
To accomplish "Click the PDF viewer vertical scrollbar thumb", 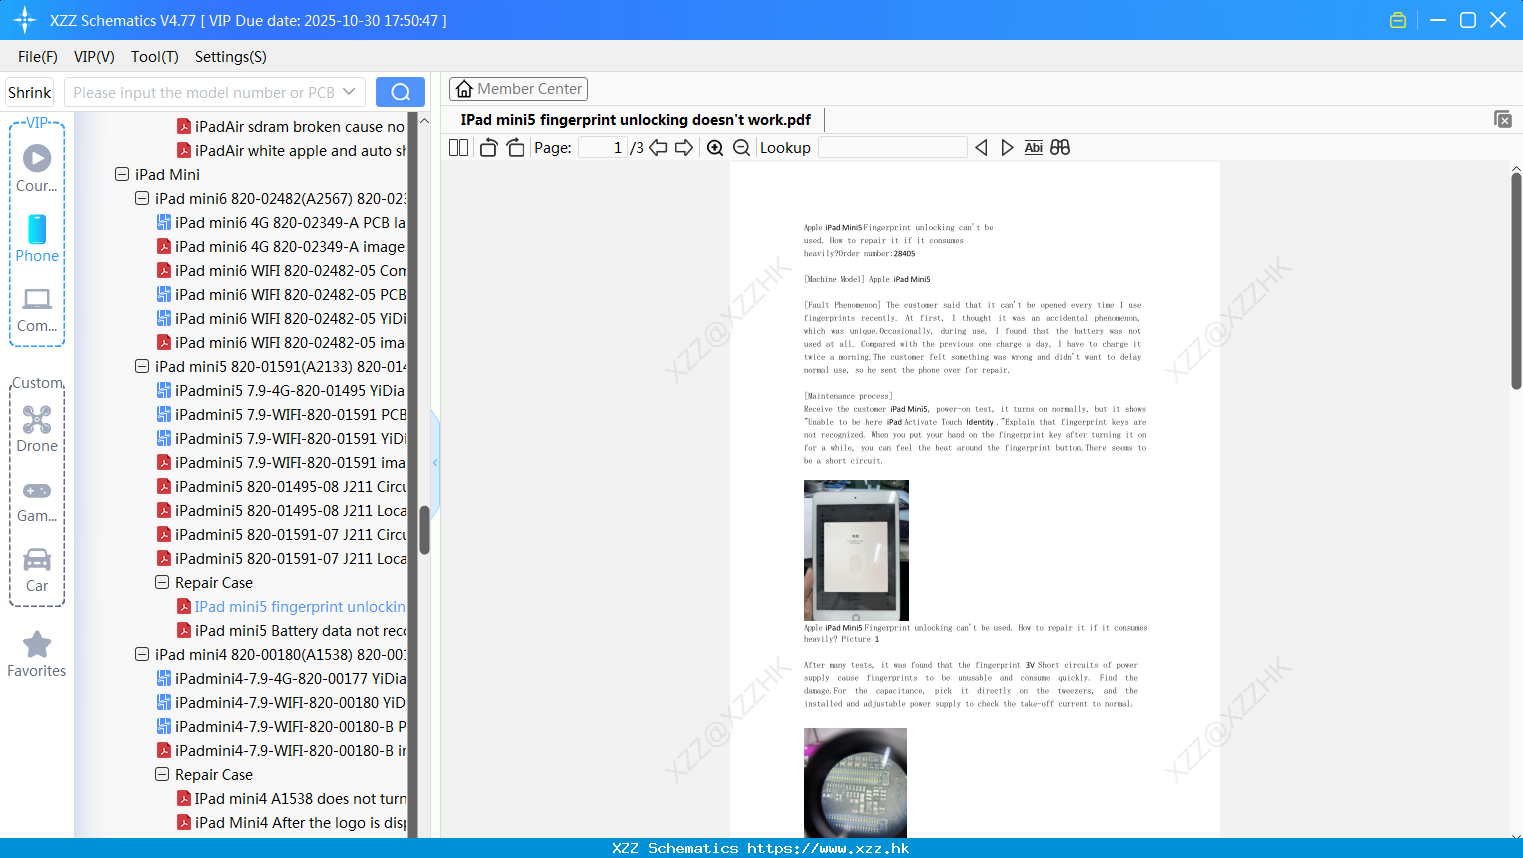I will [x=1516, y=281].
